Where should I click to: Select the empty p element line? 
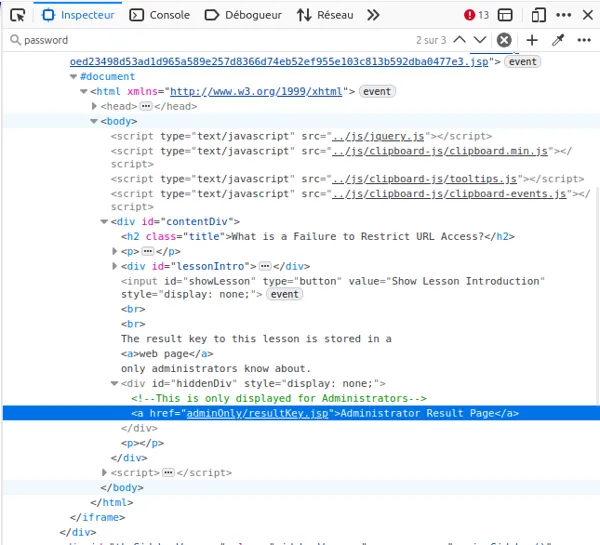[143, 443]
